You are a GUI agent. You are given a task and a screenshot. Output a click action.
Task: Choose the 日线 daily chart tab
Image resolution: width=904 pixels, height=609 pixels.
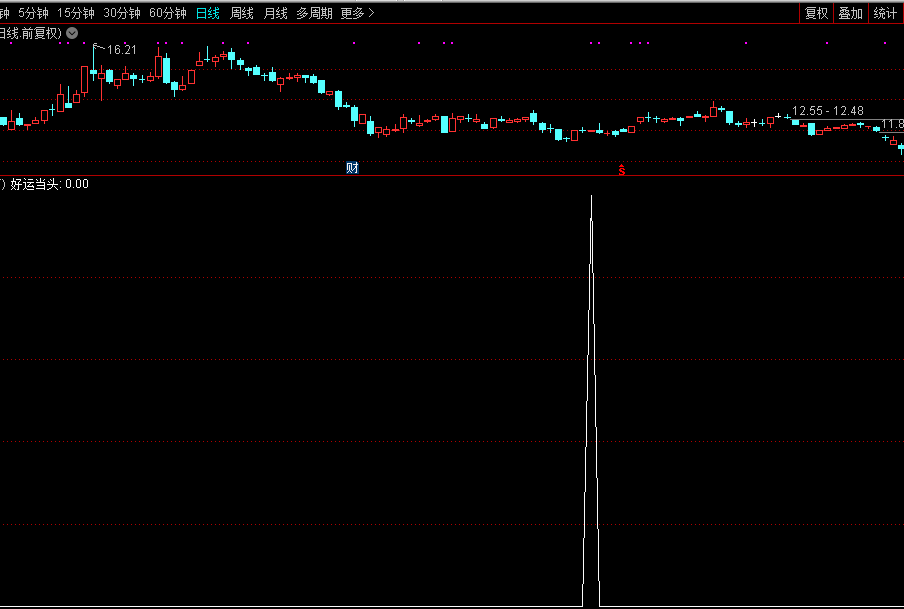[208, 13]
